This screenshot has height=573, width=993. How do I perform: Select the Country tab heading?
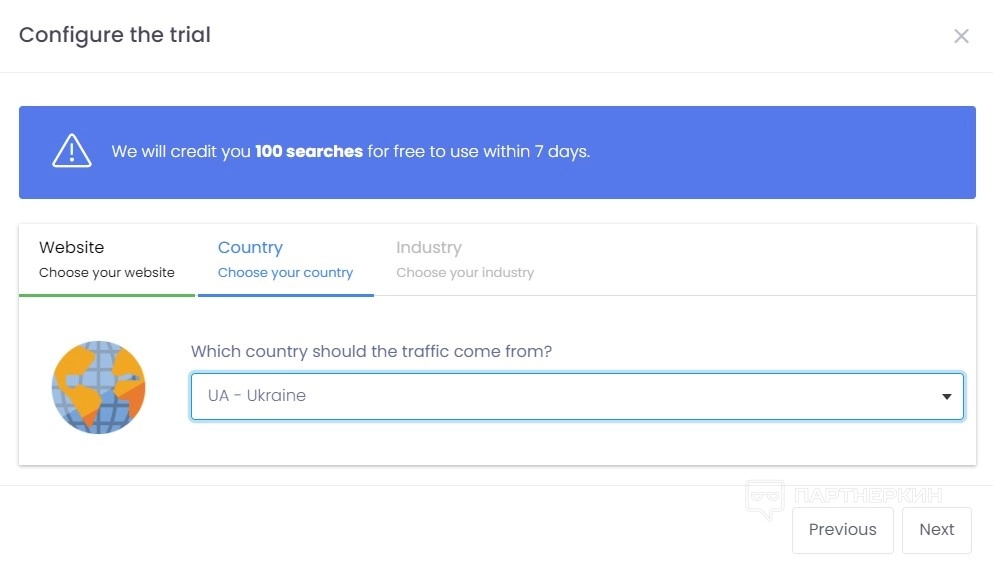pyautogui.click(x=250, y=248)
